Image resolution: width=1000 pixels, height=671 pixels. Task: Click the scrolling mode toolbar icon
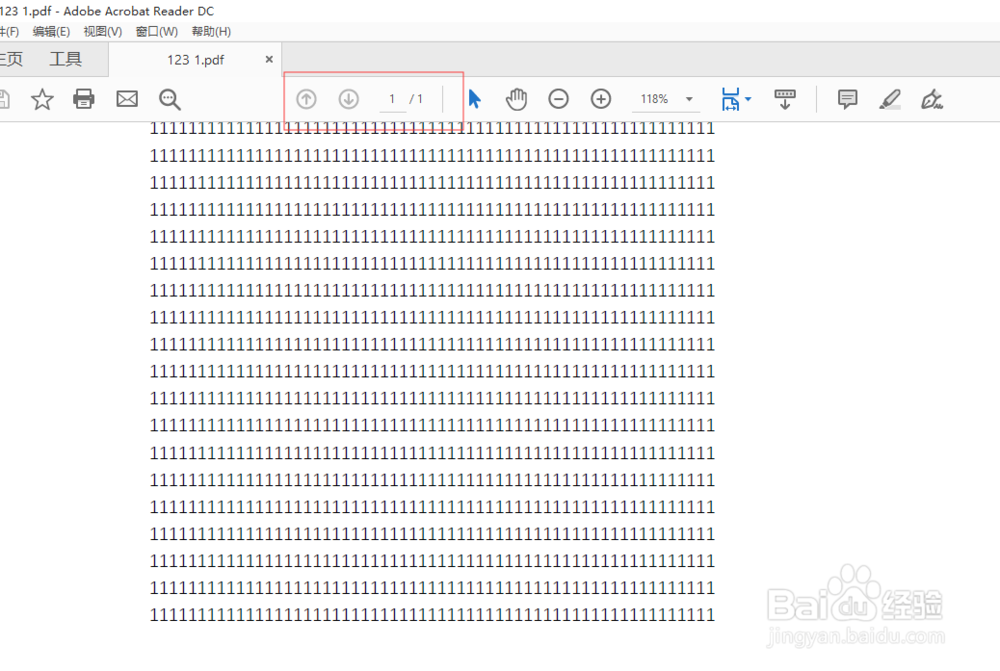[x=785, y=100]
